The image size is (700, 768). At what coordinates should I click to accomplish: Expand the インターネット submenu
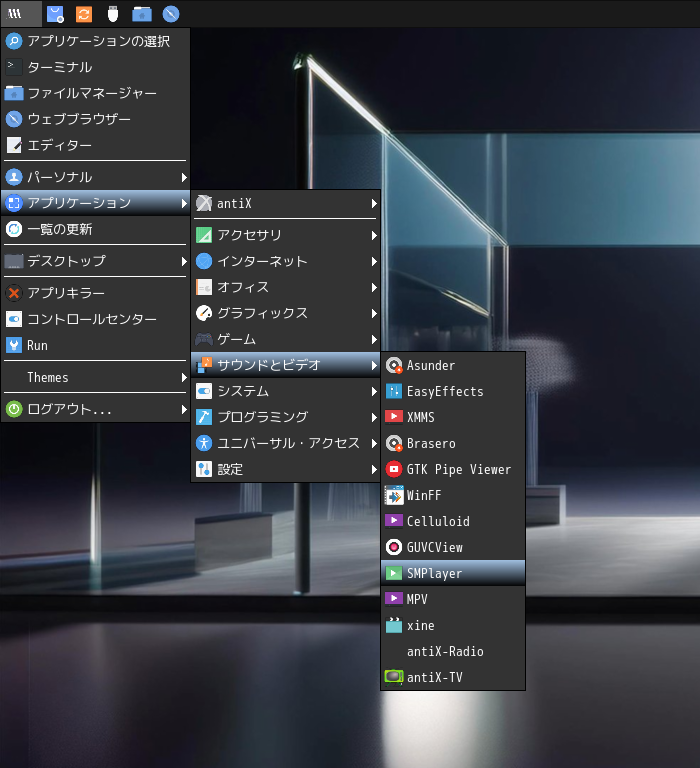point(262,261)
